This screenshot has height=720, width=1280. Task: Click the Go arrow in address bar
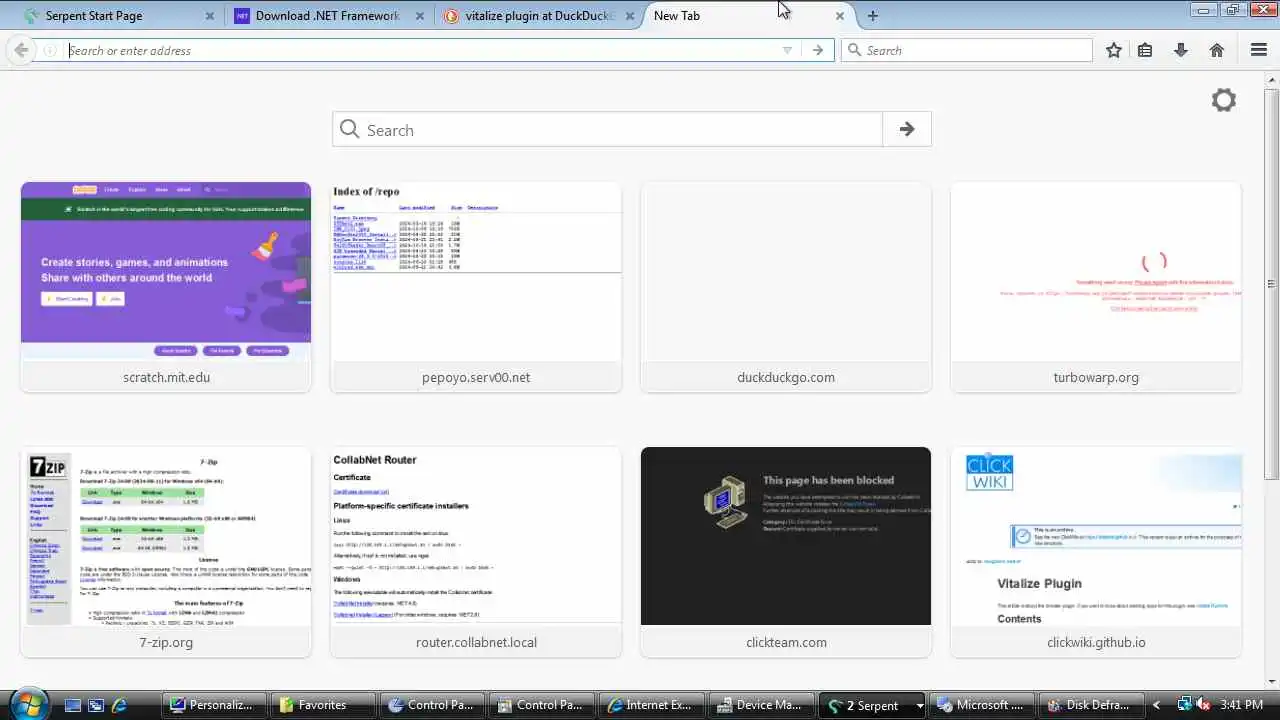click(x=818, y=50)
